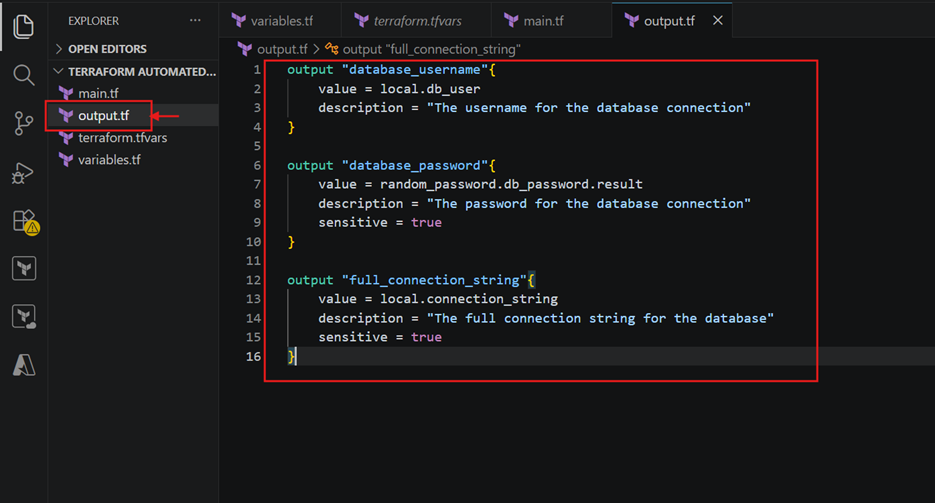Image resolution: width=935 pixels, height=503 pixels.
Task: Click local.connection_string on line 13
Action: coord(469,299)
